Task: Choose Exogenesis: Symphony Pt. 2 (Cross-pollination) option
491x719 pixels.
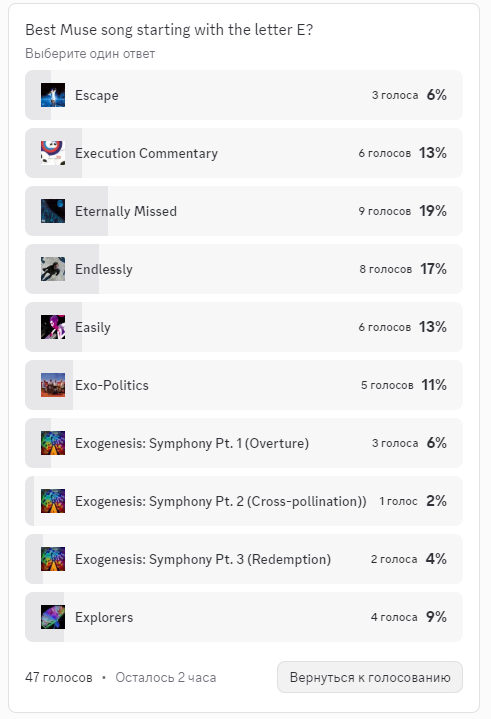Action: pos(244,501)
